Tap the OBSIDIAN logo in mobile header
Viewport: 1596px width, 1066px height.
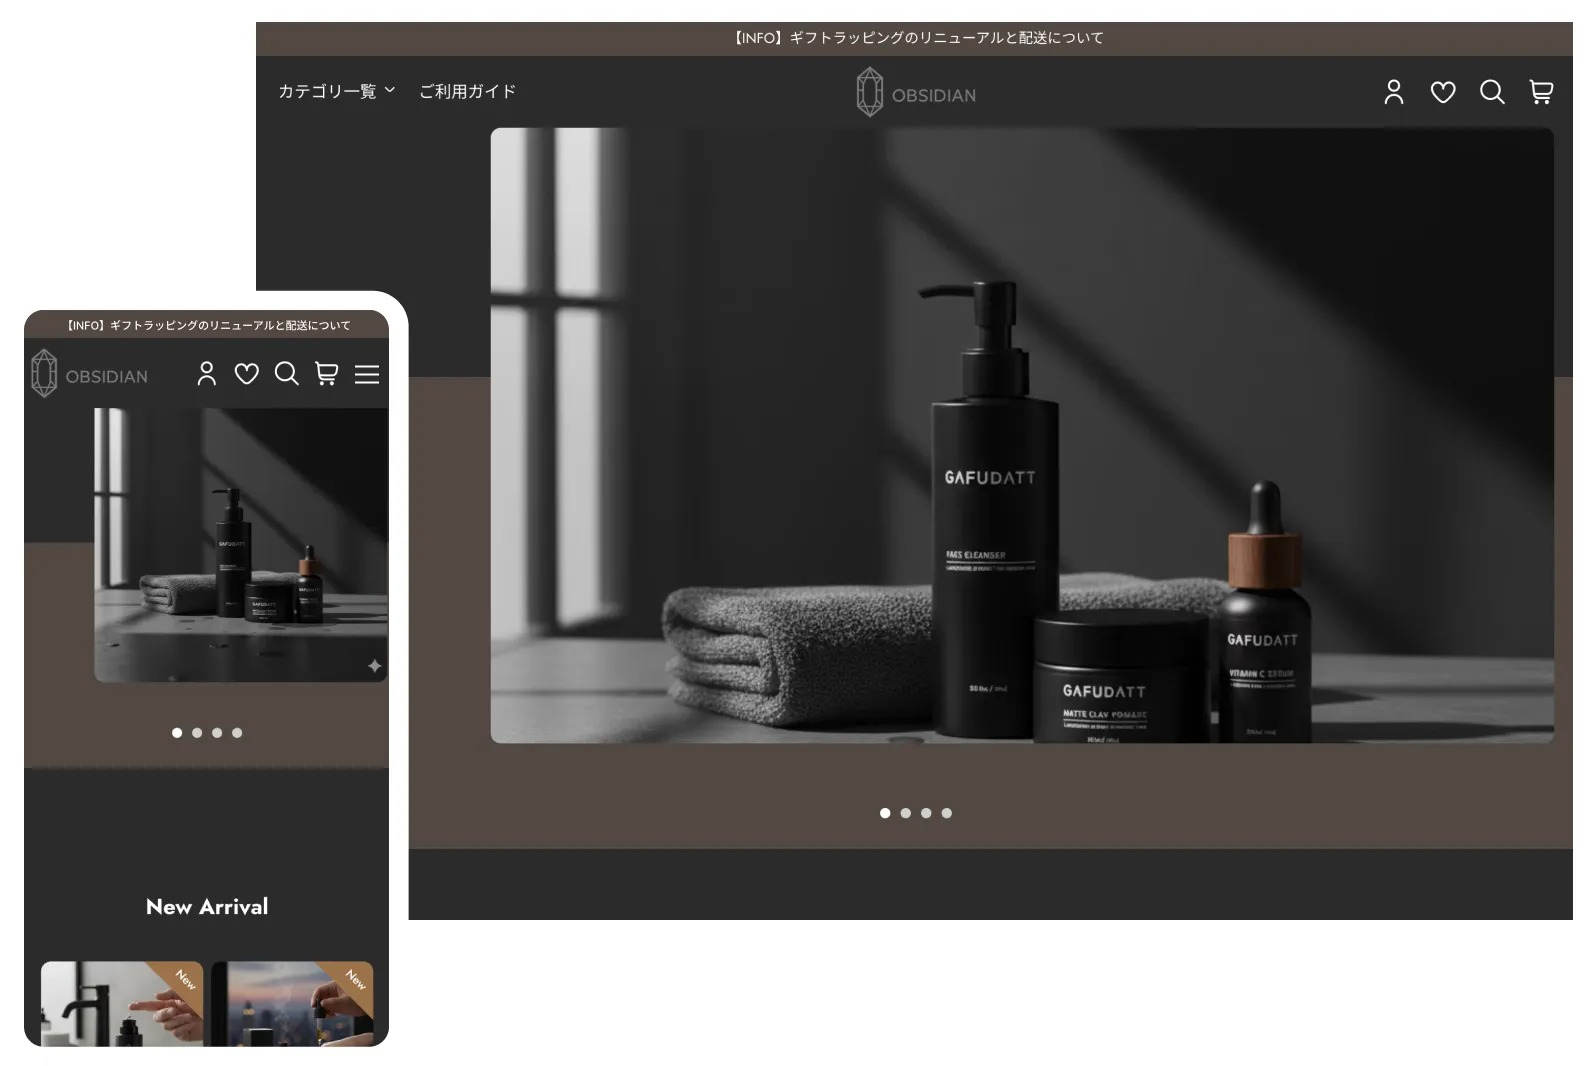click(x=89, y=375)
